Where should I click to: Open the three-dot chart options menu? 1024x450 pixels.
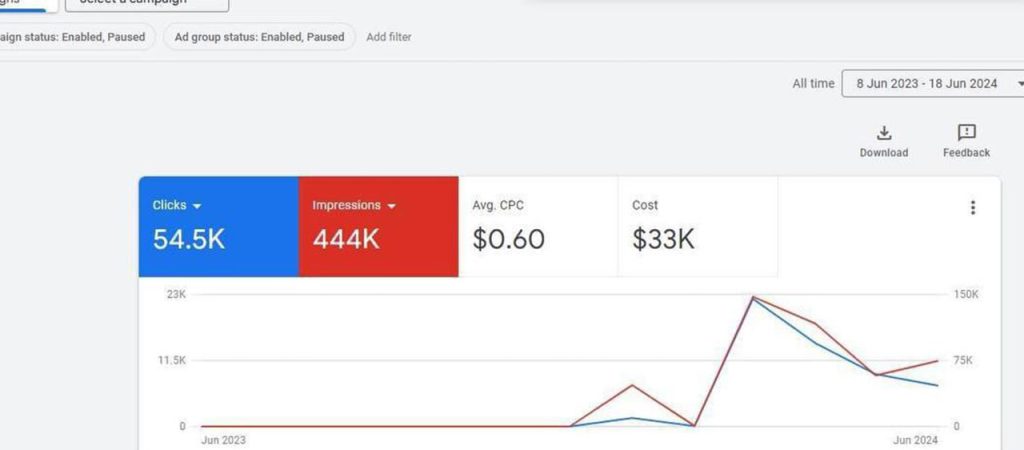click(x=973, y=208)
